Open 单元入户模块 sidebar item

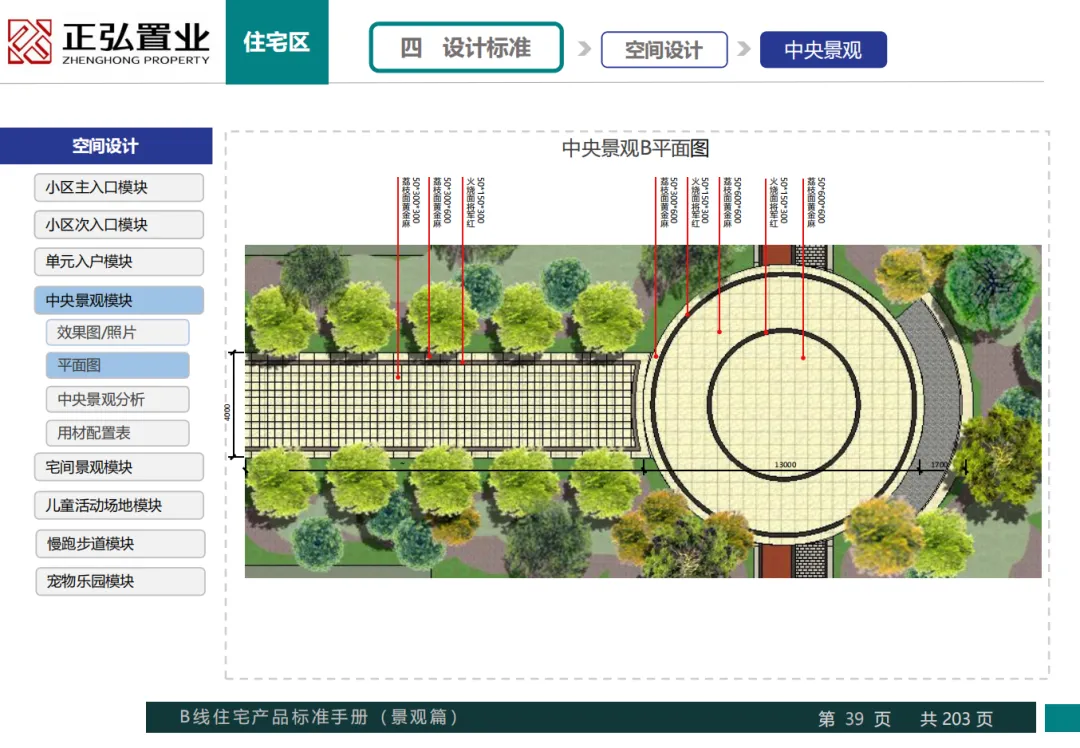coord(118,262)
